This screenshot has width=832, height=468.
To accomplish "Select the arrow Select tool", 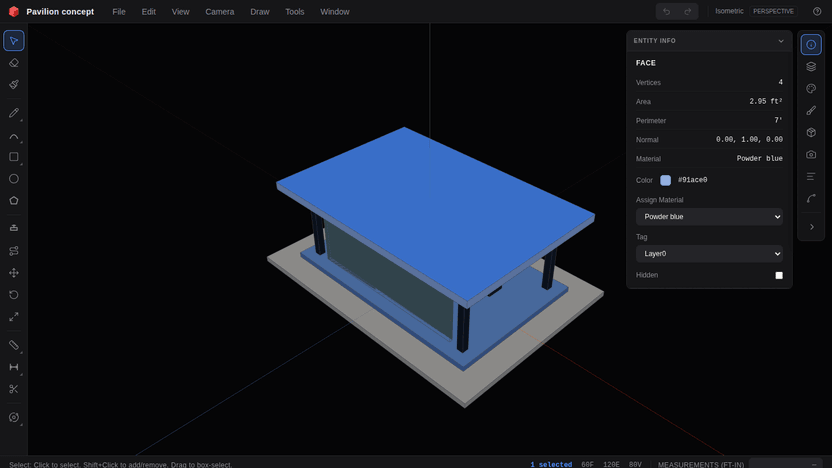I will coord(14,41).
